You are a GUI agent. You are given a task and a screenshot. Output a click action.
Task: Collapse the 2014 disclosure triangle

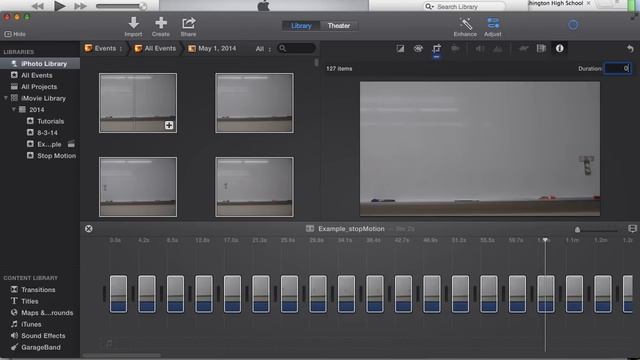point(13,109)
